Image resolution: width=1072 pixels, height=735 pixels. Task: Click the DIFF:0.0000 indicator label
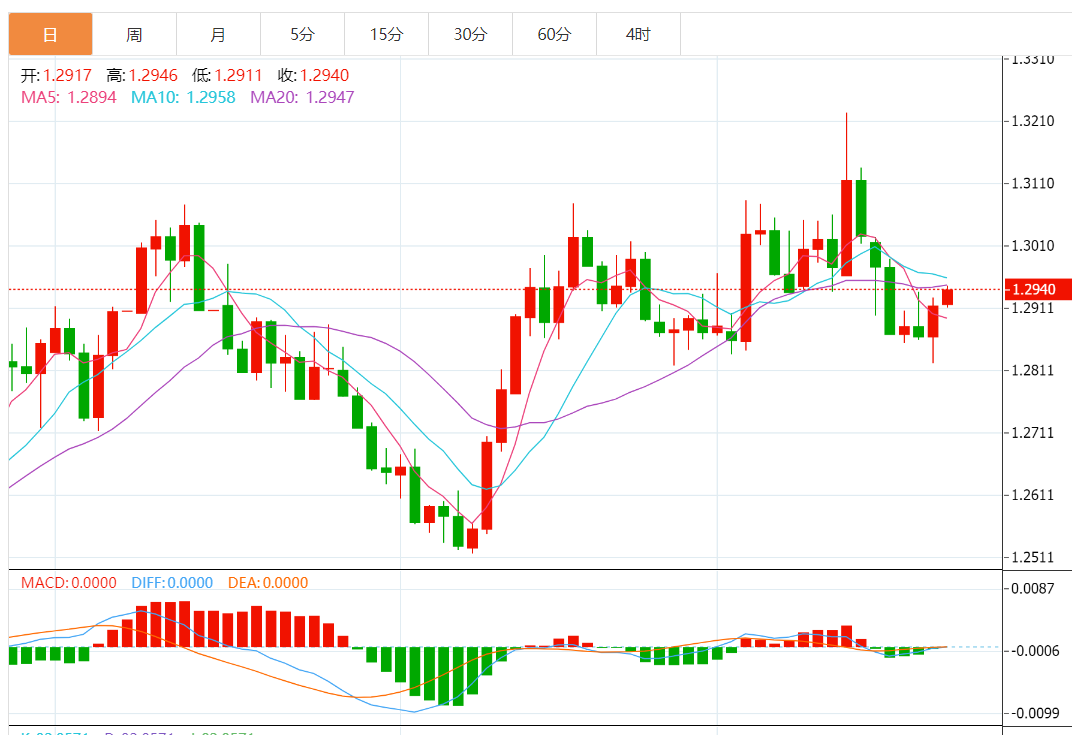pyautogui.click(x=172, y=583)
